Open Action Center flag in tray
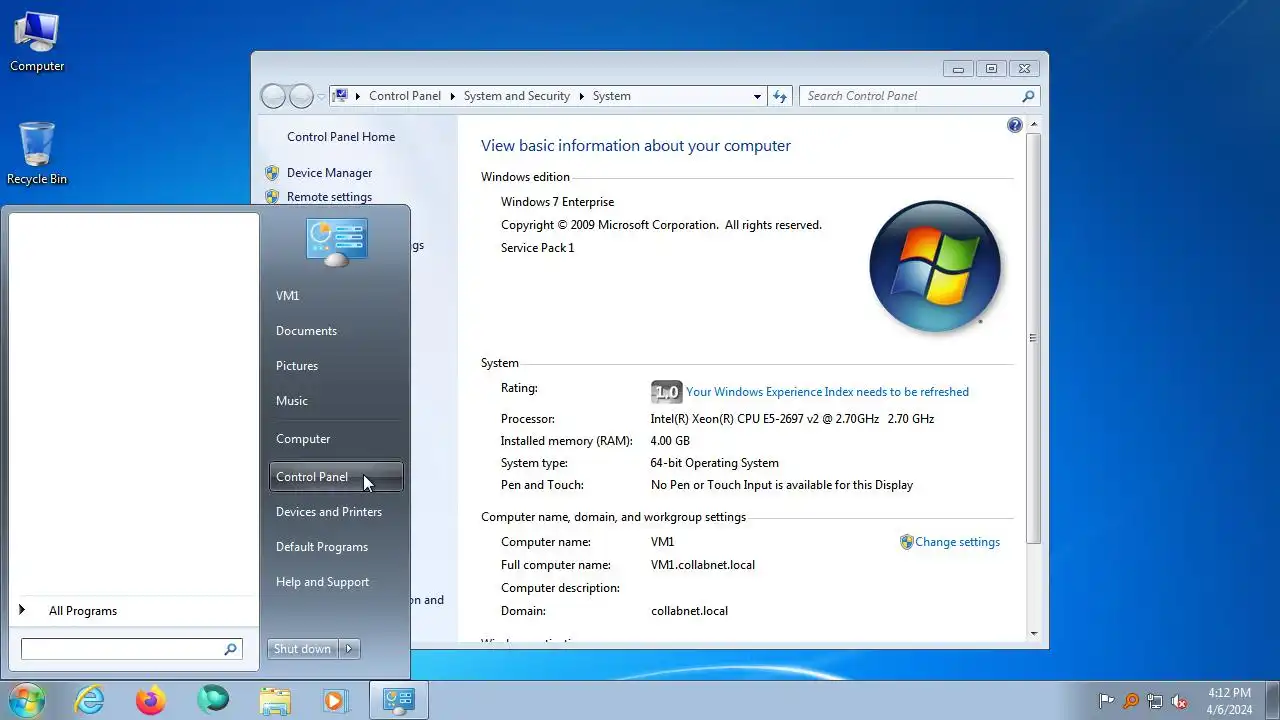This screenshot has height=720, width=1280. click(x=1106, y=701)
